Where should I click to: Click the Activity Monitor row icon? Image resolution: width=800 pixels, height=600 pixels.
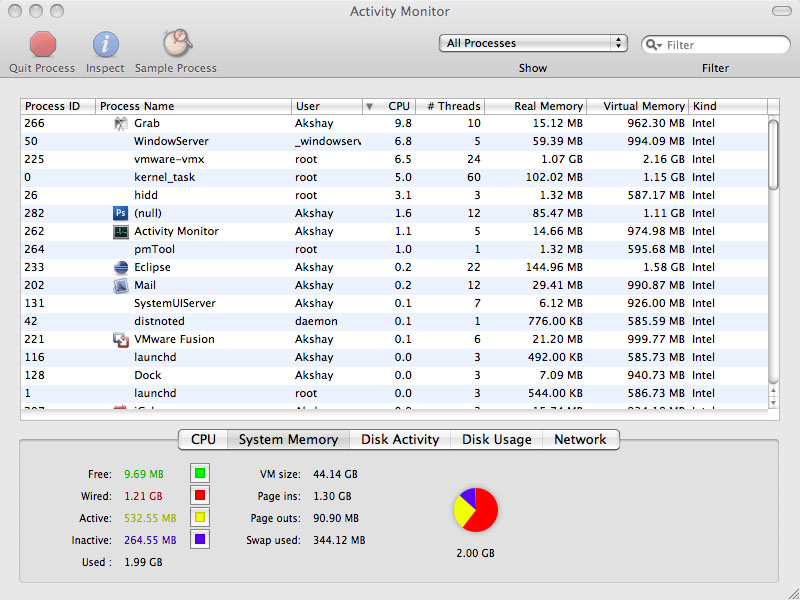click(x=120, y=232)
